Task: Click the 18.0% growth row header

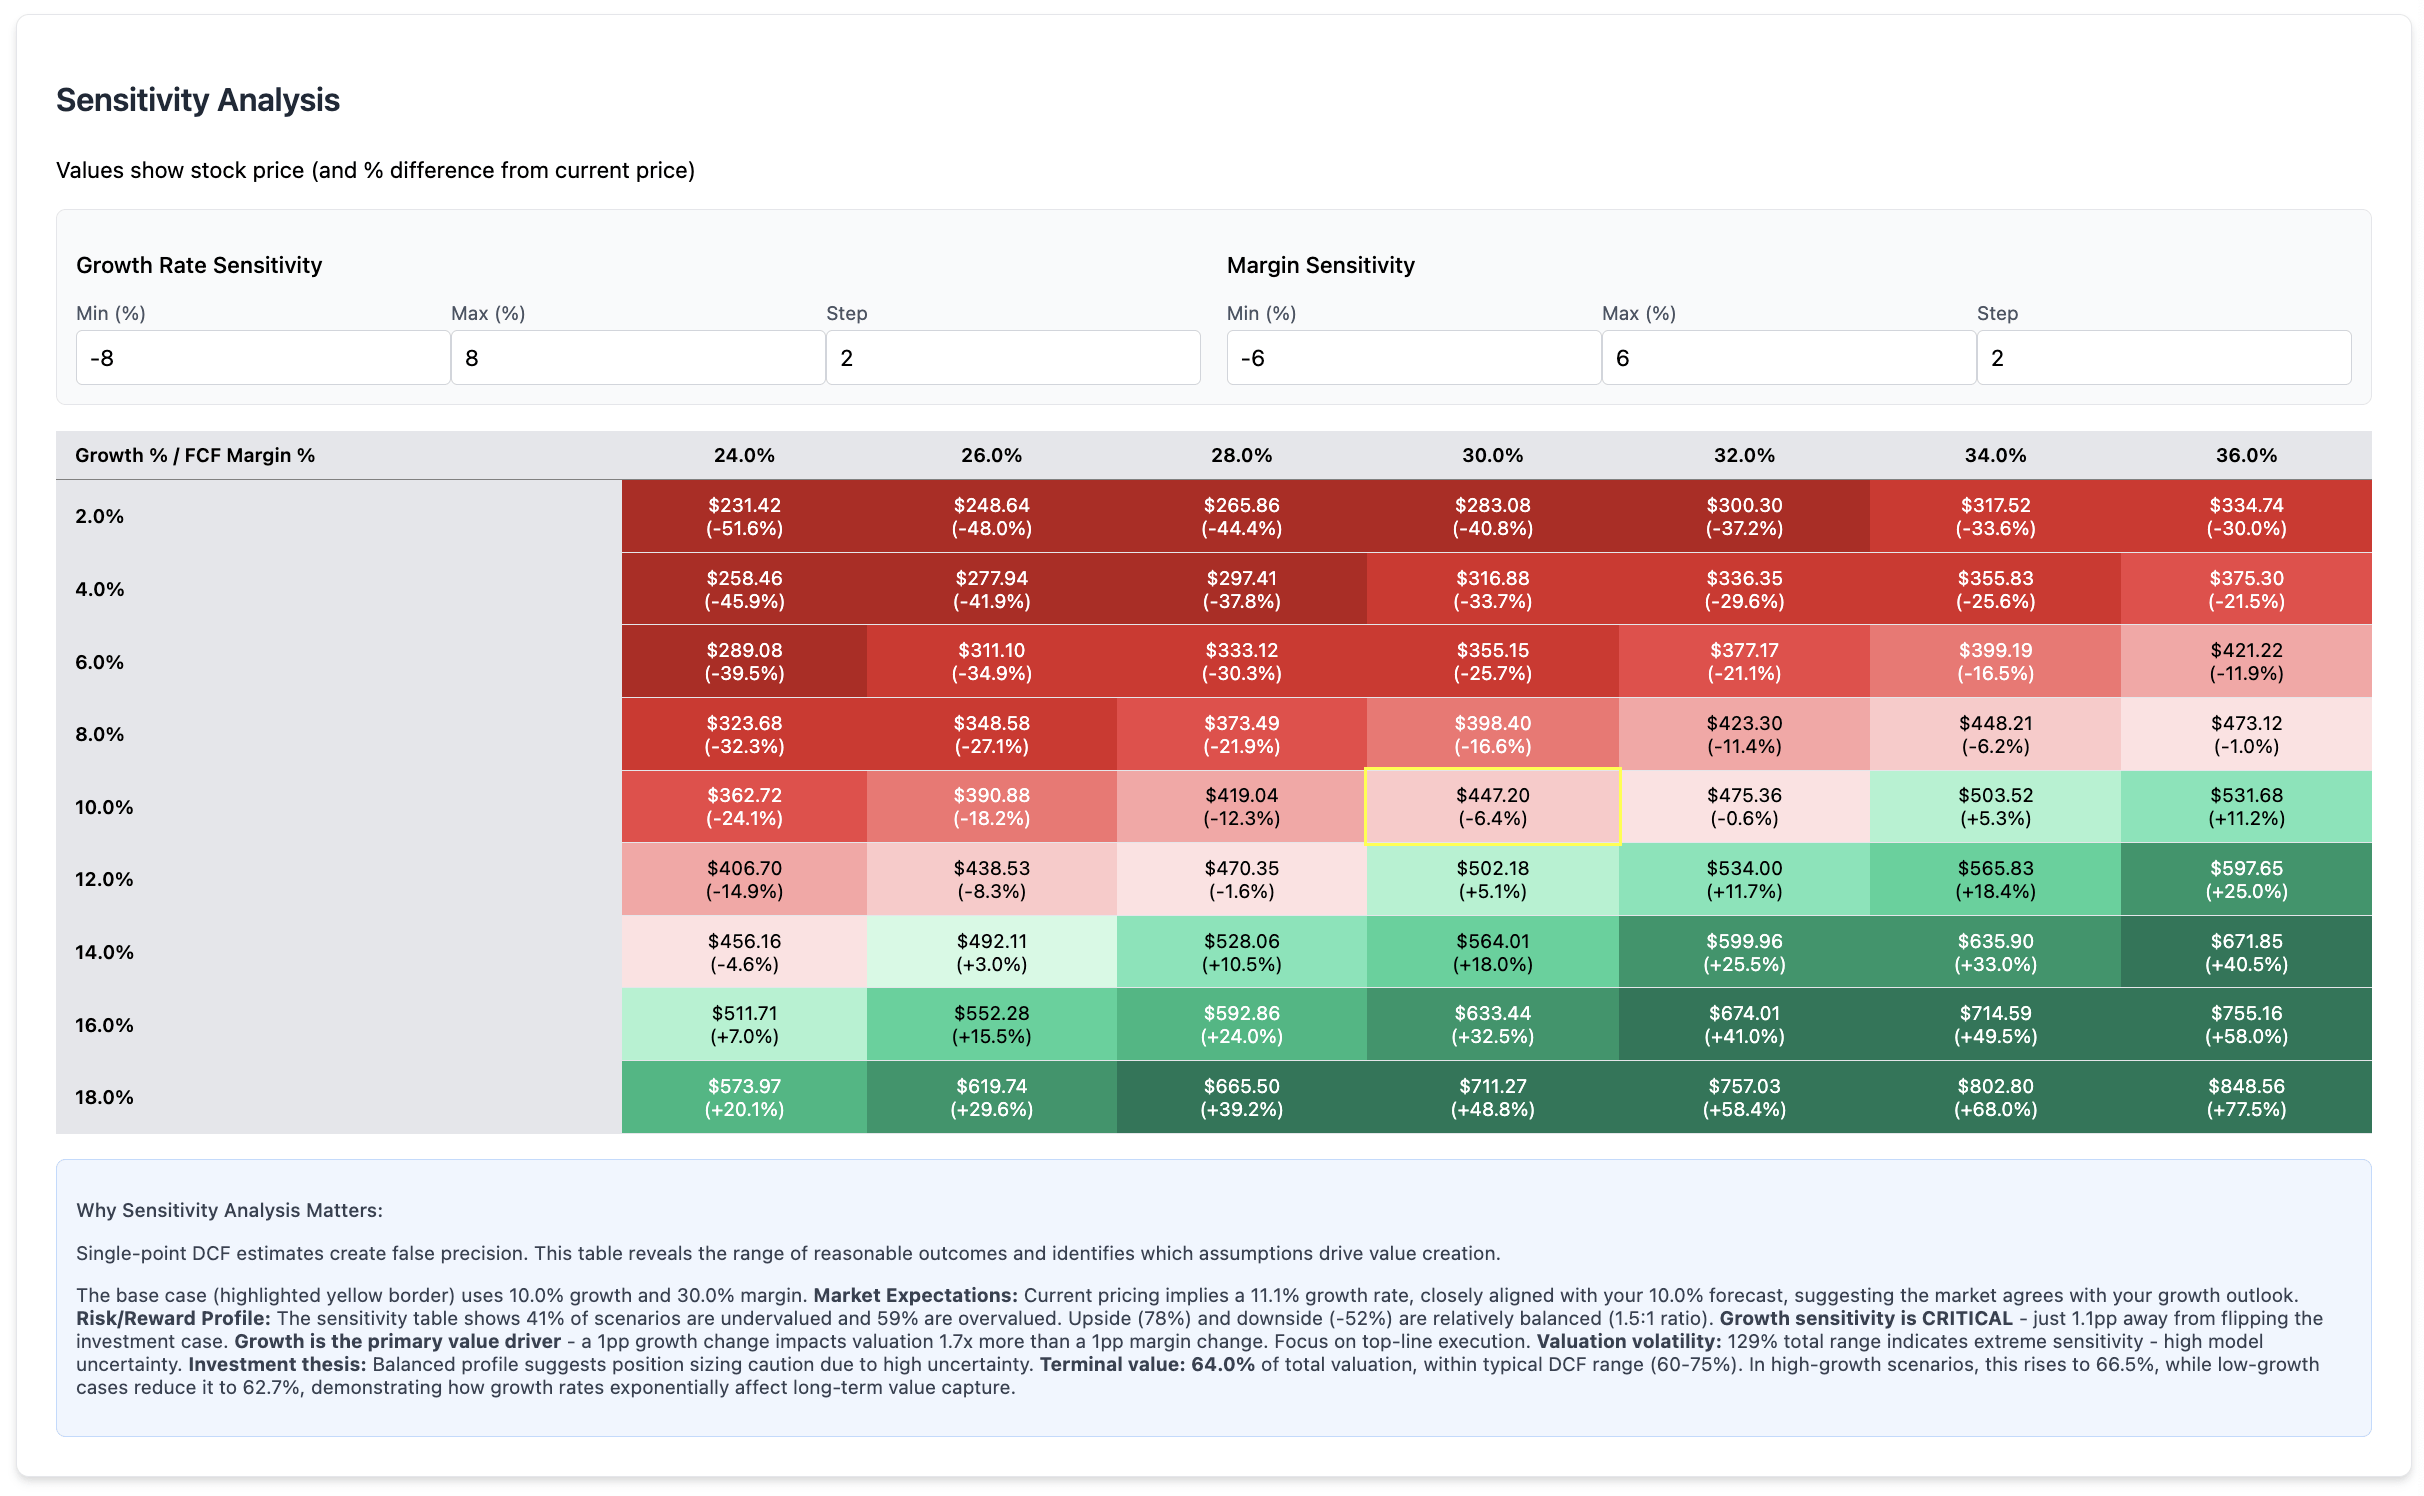Action: click(x=104, y=1097)
